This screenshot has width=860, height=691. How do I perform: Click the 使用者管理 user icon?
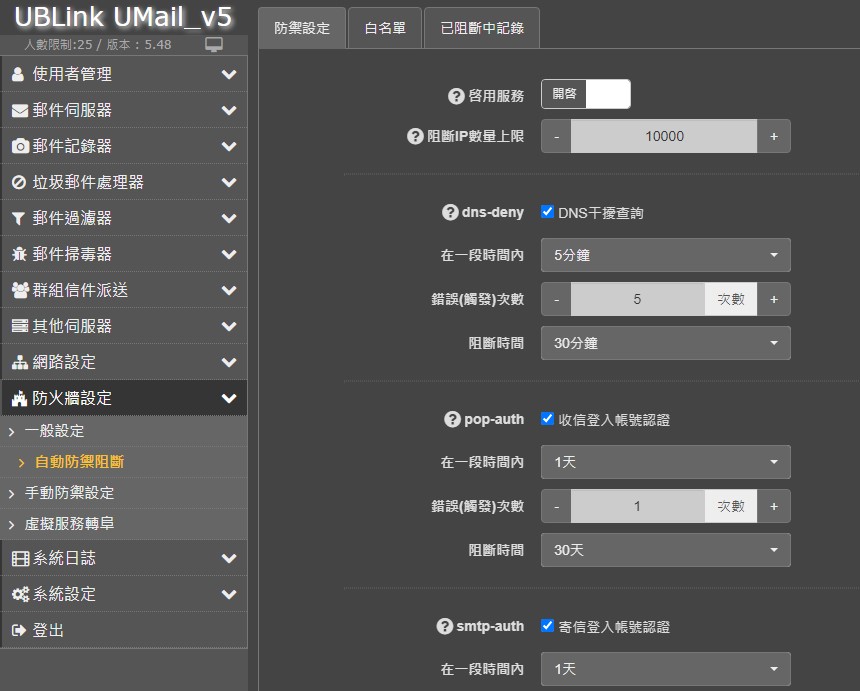[18, 74]
